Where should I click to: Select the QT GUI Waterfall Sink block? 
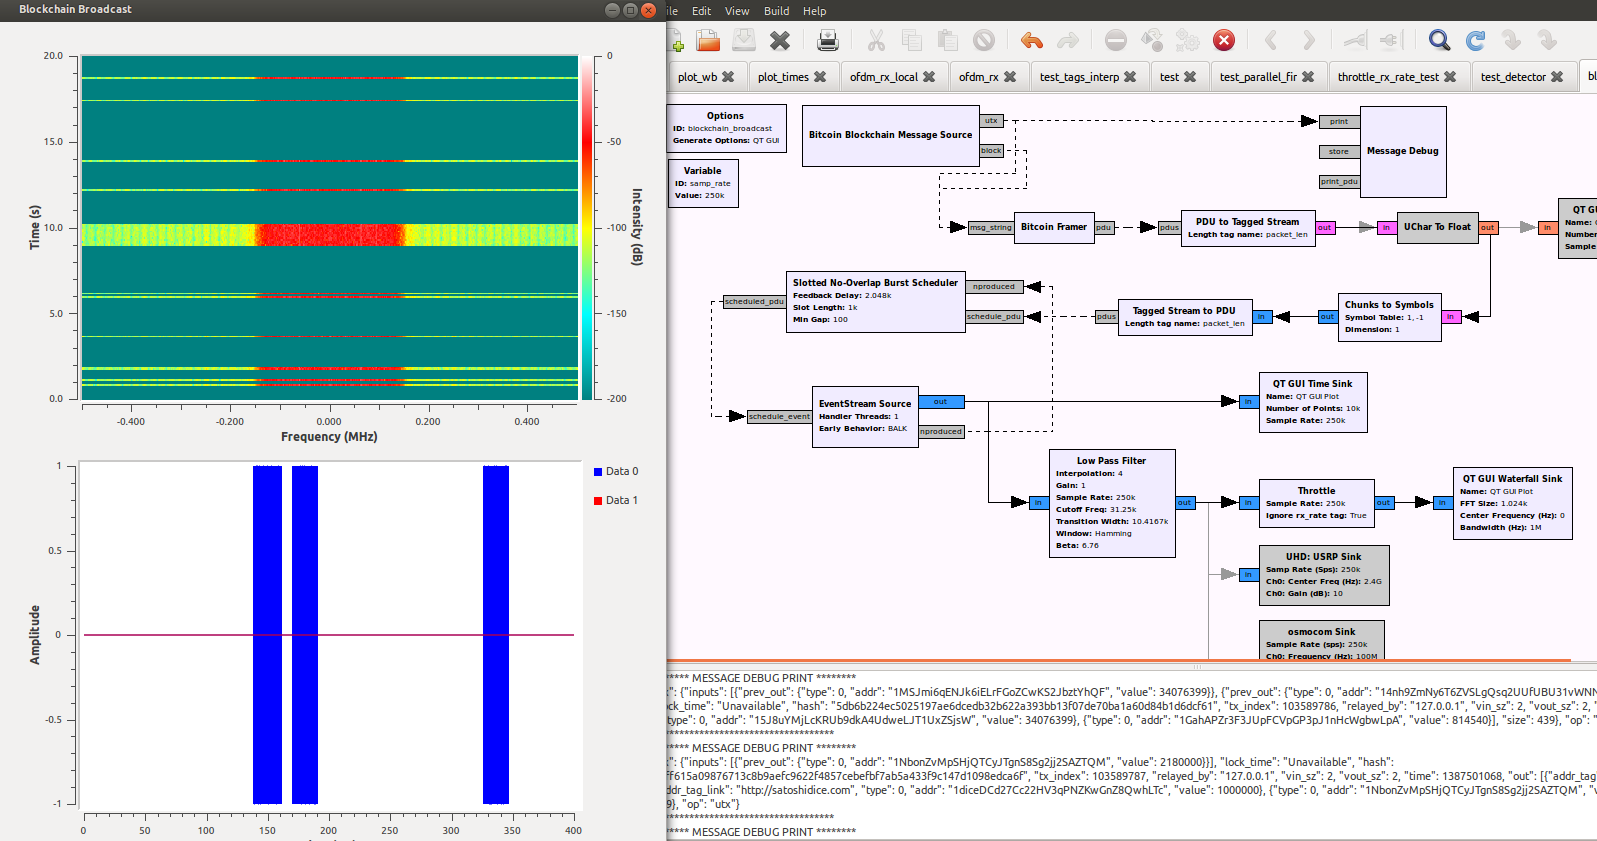click(x=1512, y=503)
